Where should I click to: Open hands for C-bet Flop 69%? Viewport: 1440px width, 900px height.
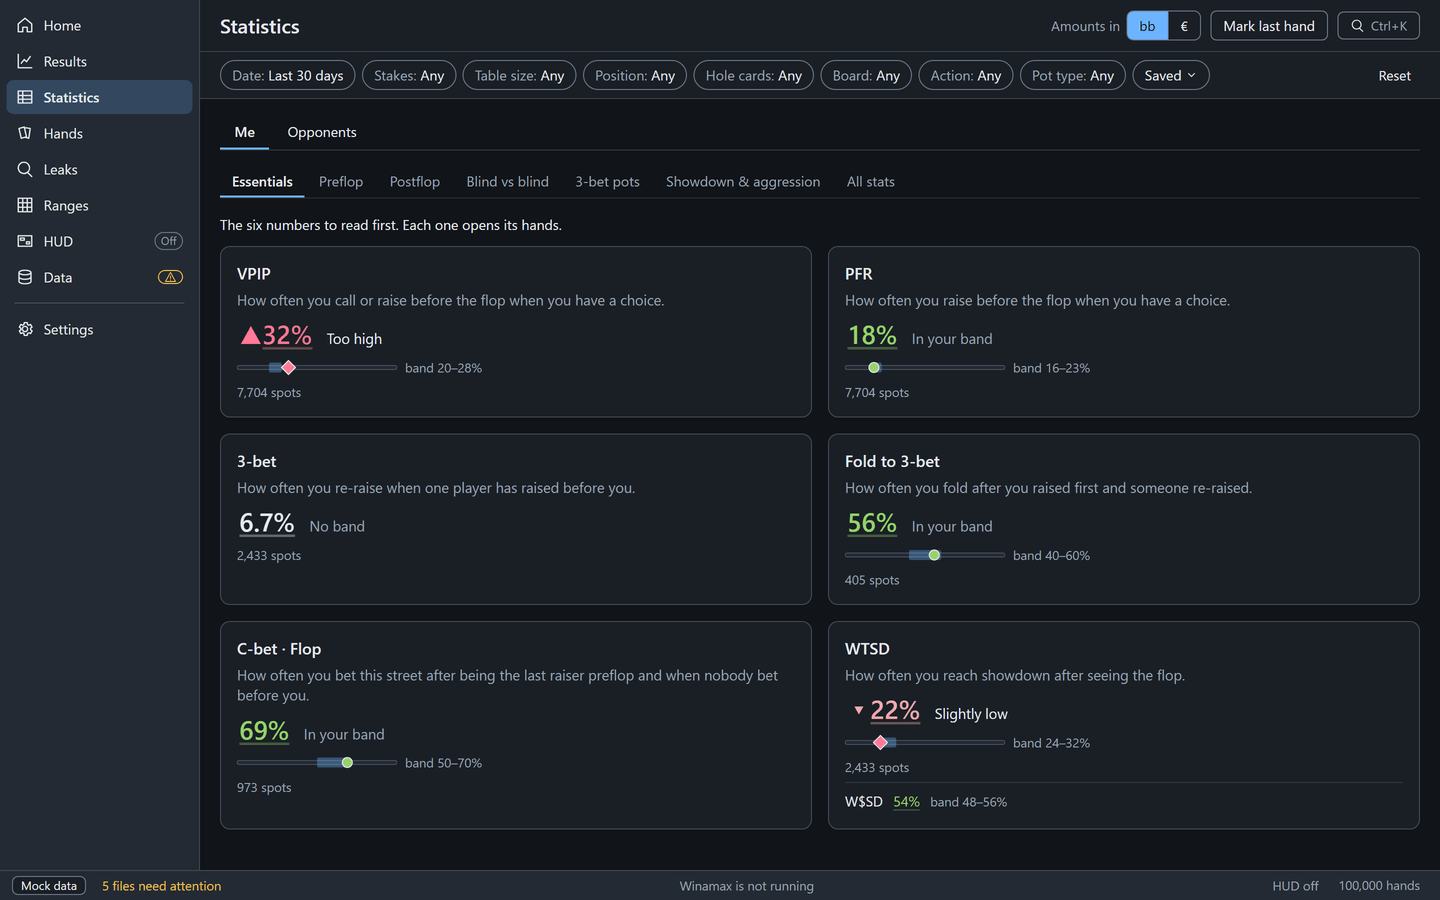click(x=264, y=731)
